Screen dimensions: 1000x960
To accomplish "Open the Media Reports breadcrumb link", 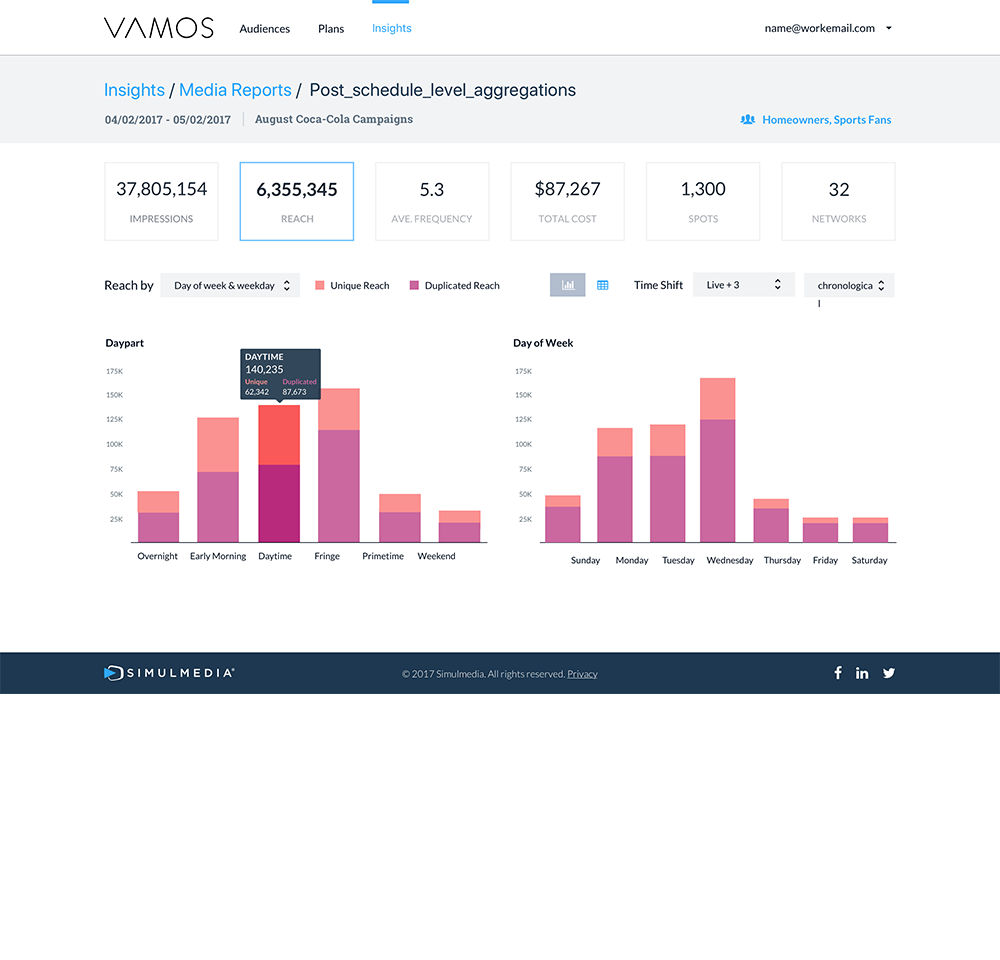I will click(x=235, y=90).
